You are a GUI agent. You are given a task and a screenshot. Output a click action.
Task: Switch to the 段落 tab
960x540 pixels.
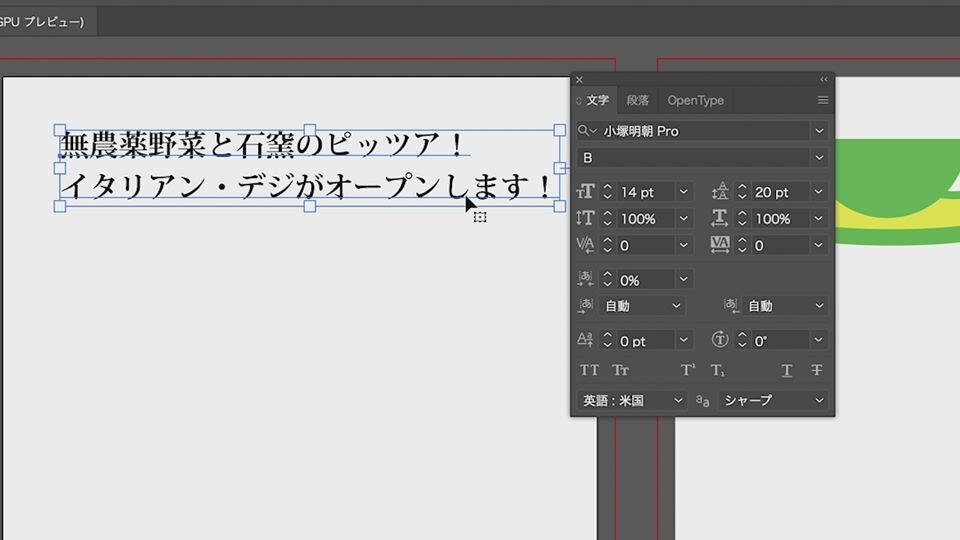pos(638,100)
